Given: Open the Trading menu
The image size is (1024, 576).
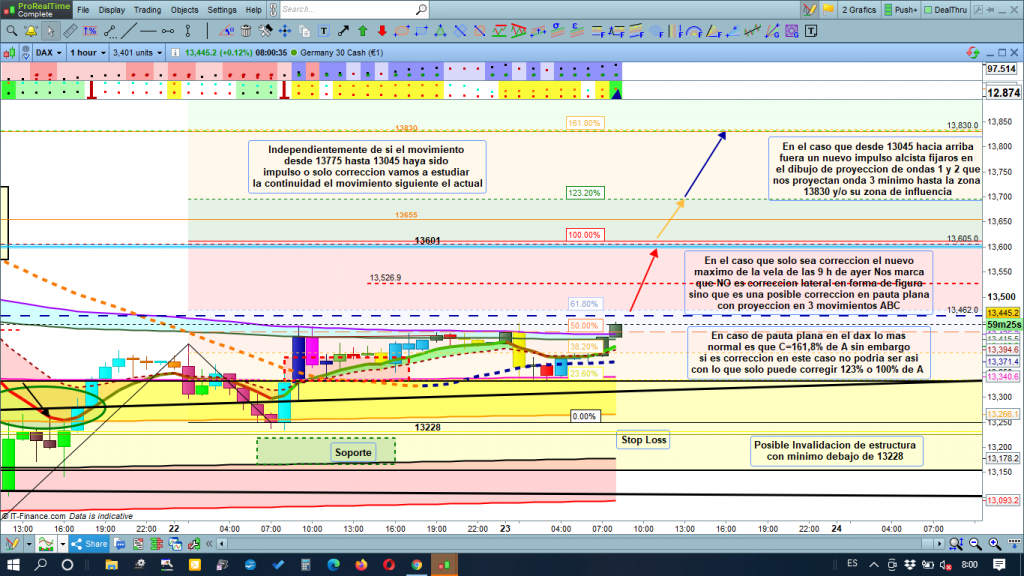Looking at the screenshot, I should point(147,9).
